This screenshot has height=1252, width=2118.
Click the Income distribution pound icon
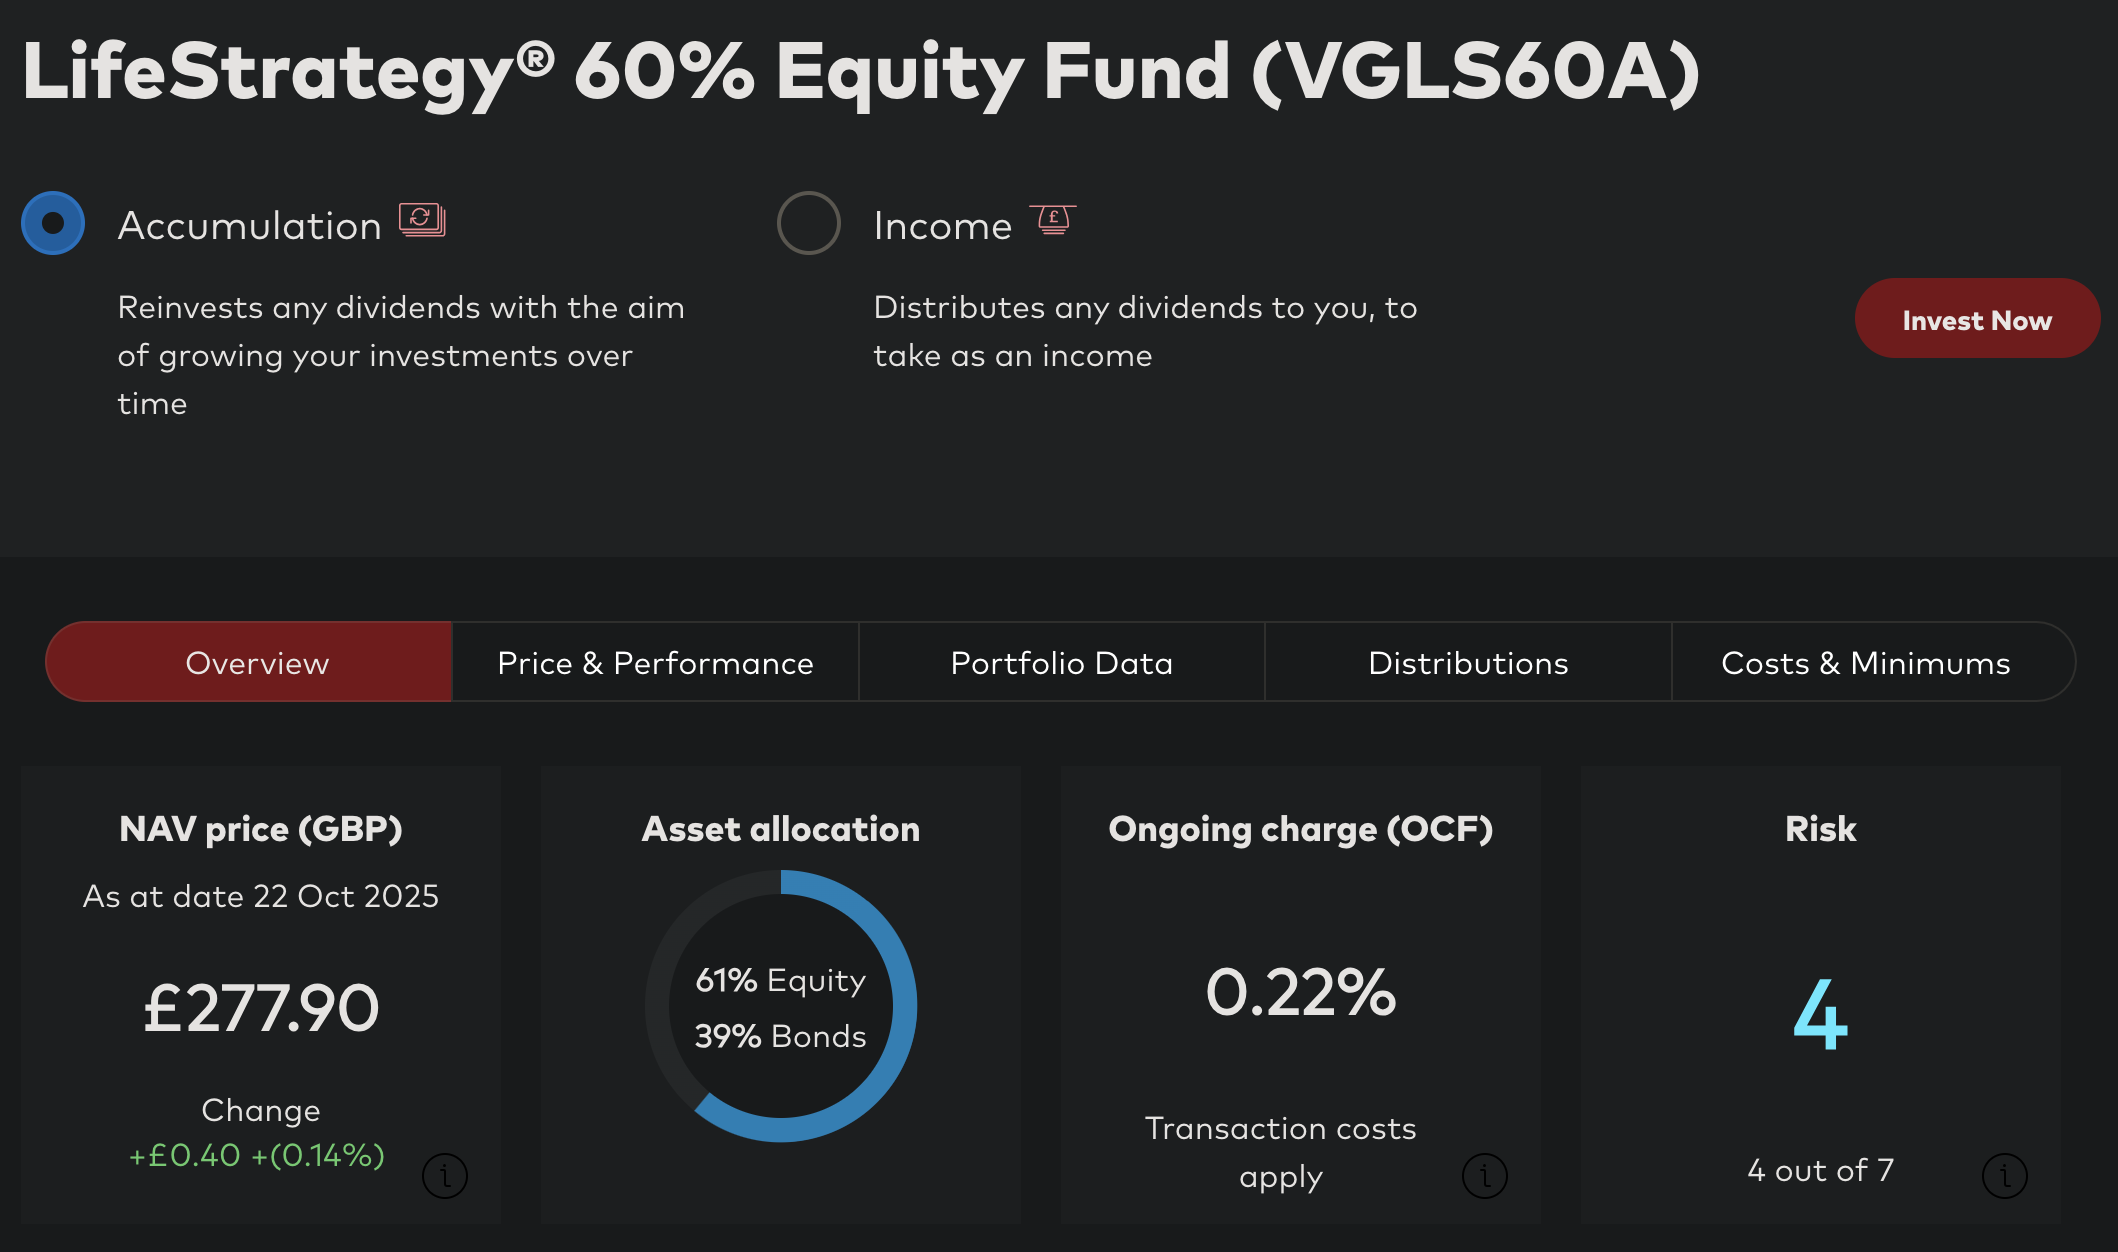click(x=1053, y=220)
